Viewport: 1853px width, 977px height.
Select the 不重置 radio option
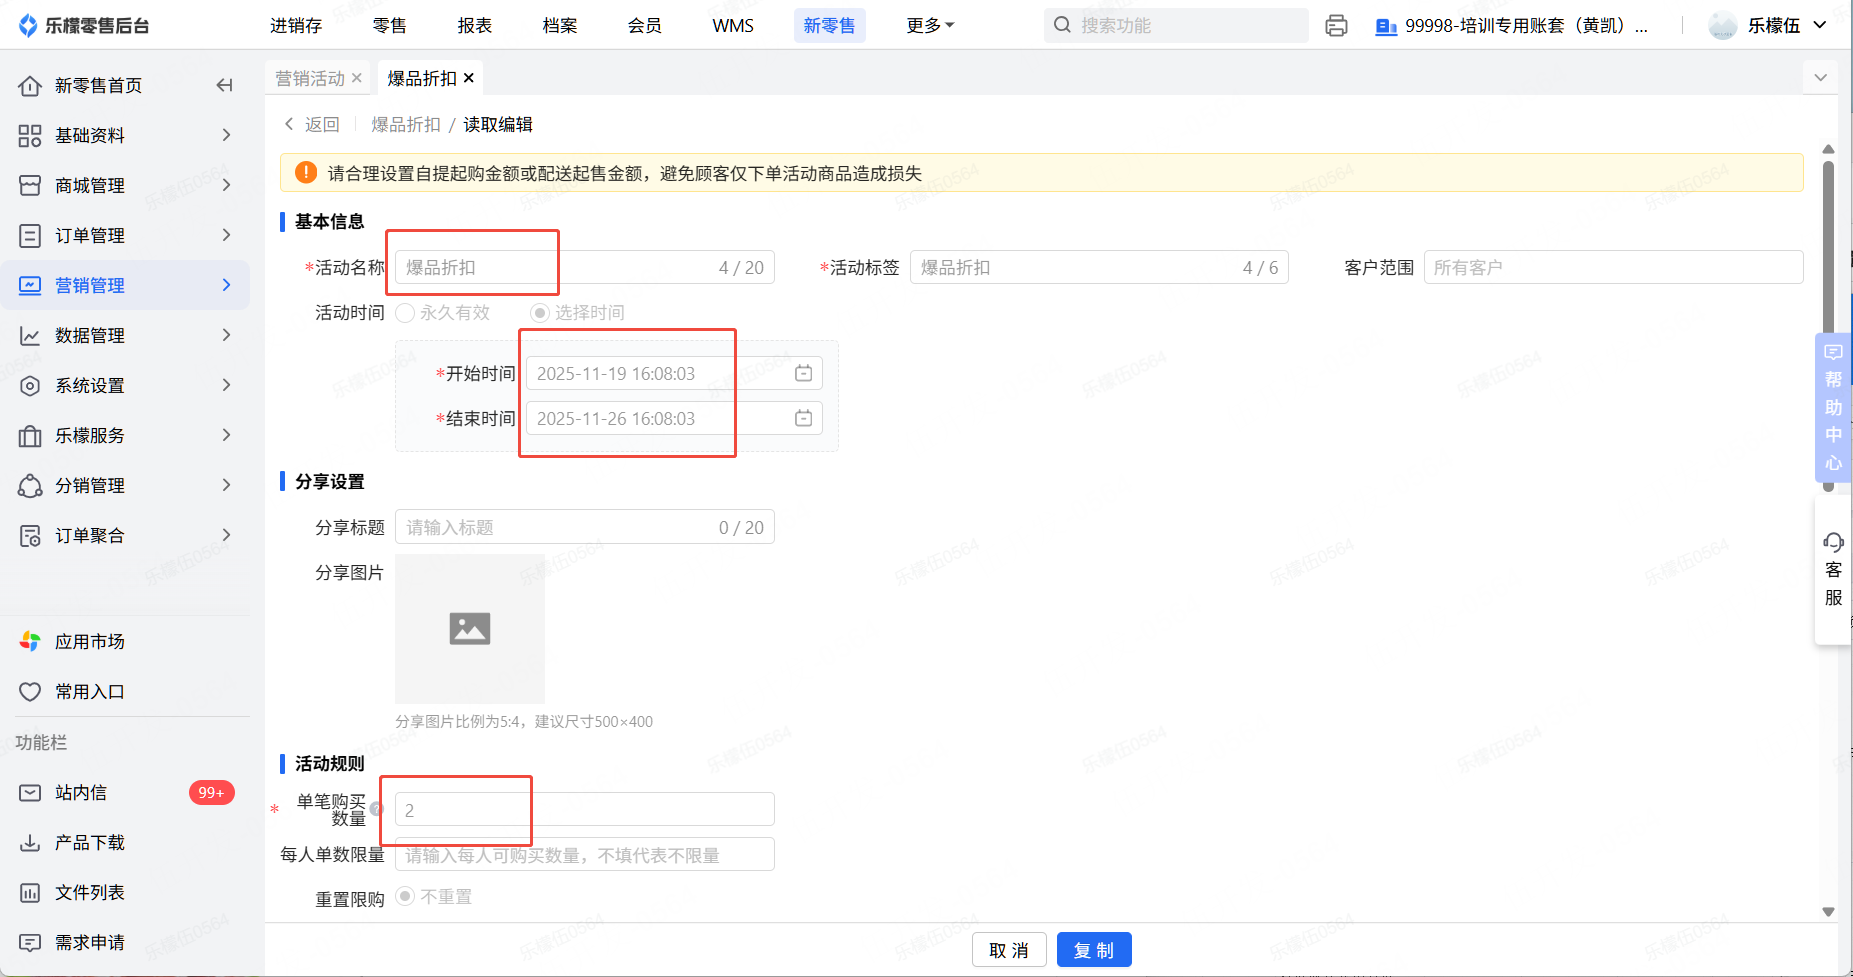405,896
